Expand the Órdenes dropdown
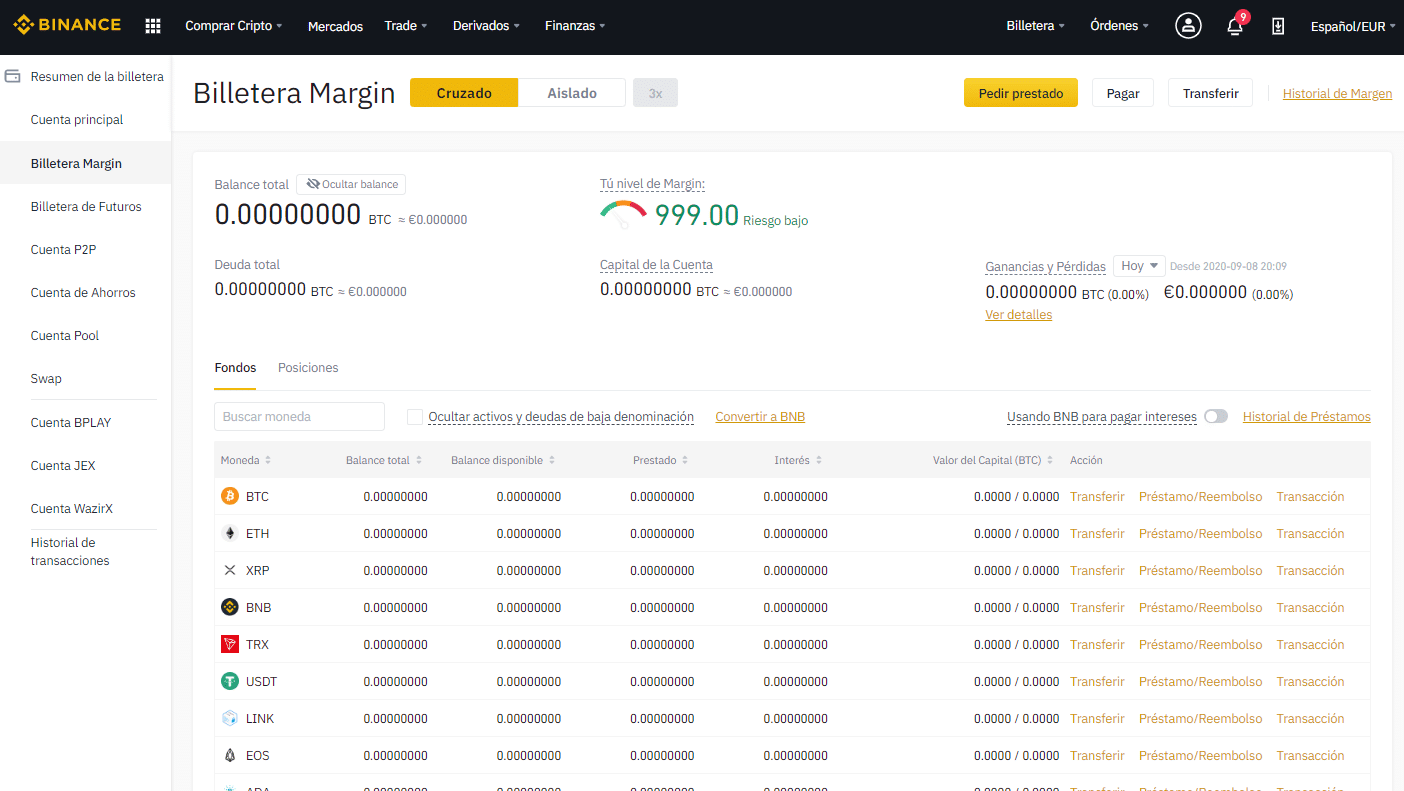1404x791 pixels. point(1119,26)
